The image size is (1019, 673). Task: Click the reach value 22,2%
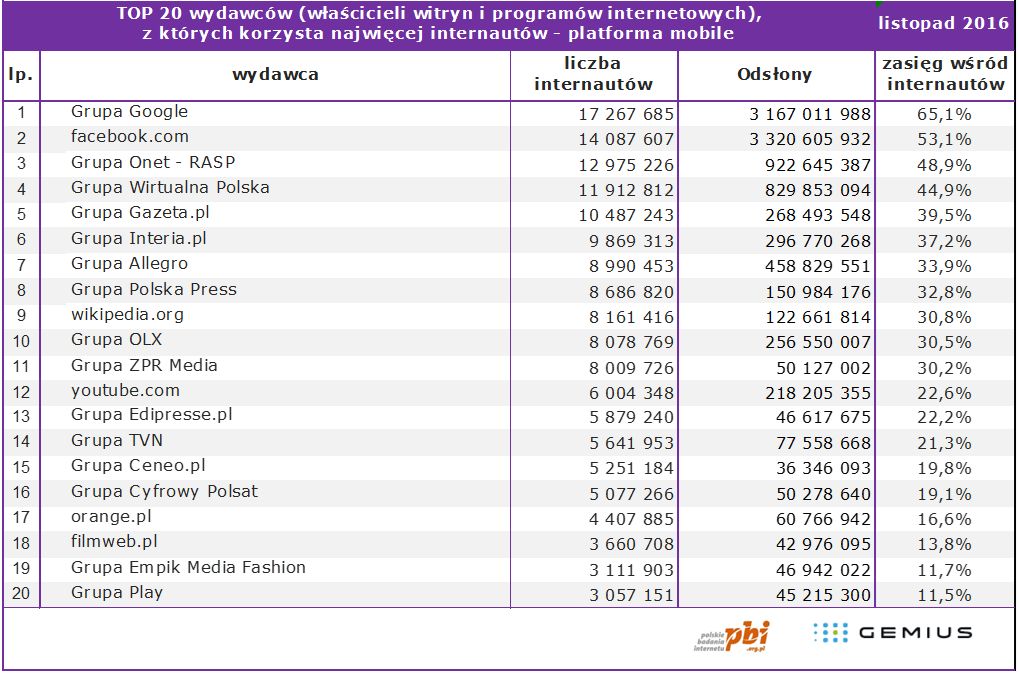(x=944, y=418)
